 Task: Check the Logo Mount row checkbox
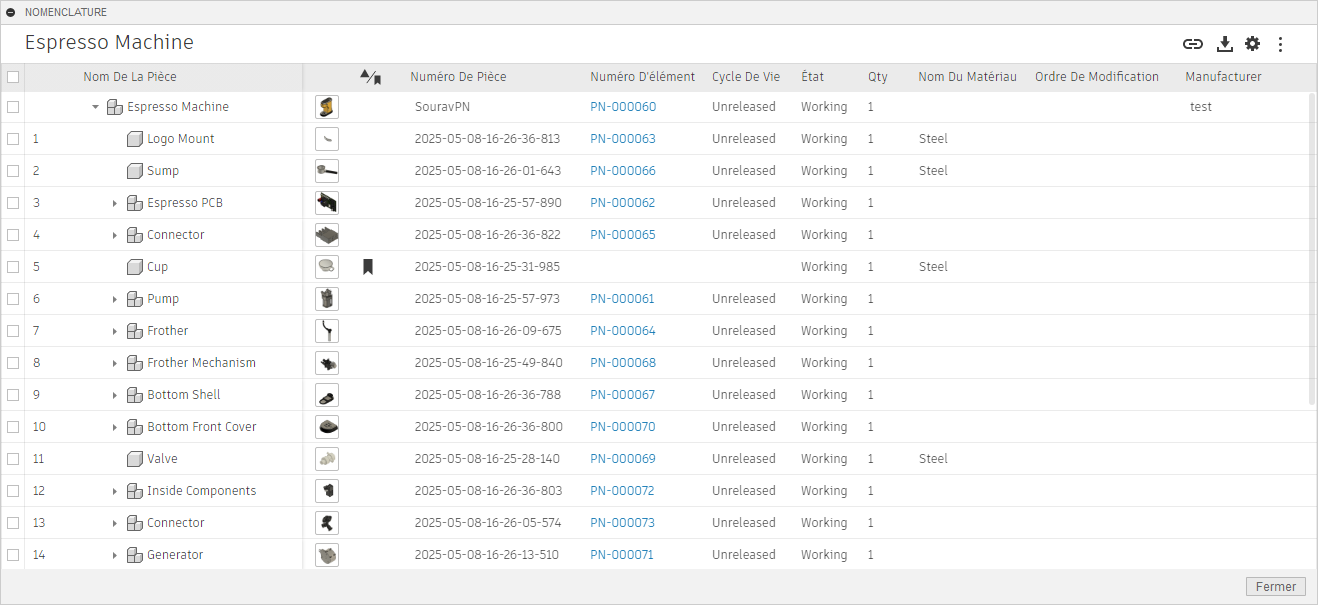[x=13, y=139]
